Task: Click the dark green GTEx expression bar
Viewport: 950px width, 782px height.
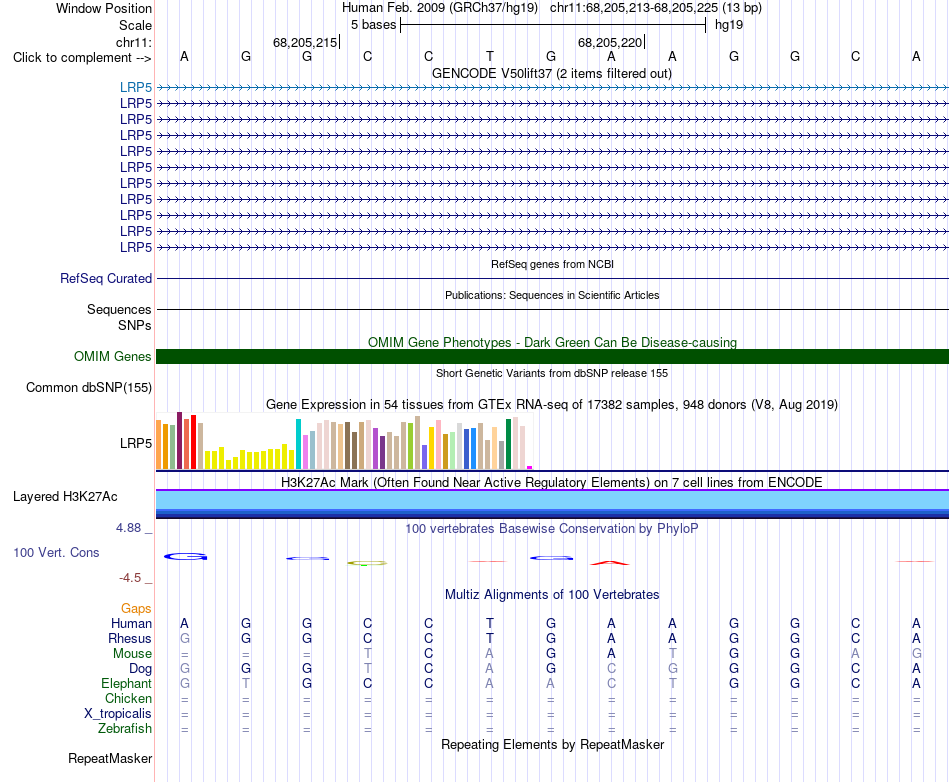Action: pos(508,444)
